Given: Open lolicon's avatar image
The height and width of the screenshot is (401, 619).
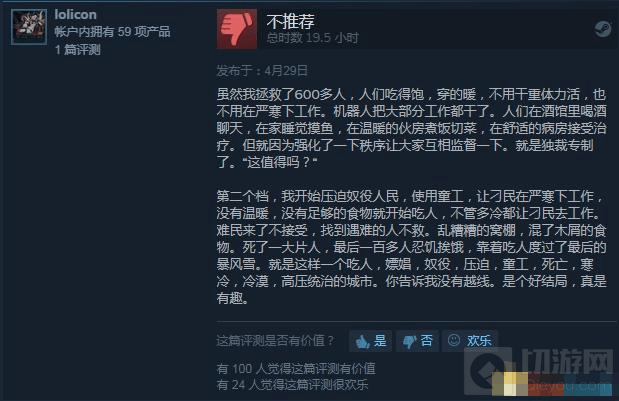Looking at the screenshot, I should [29, 27].
